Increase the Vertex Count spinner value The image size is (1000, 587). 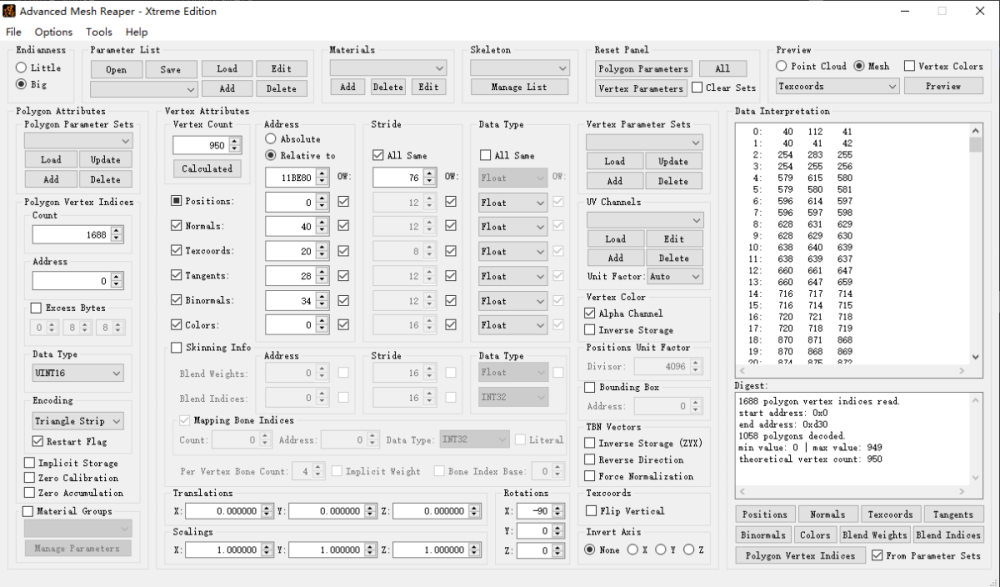coord(235,141)
